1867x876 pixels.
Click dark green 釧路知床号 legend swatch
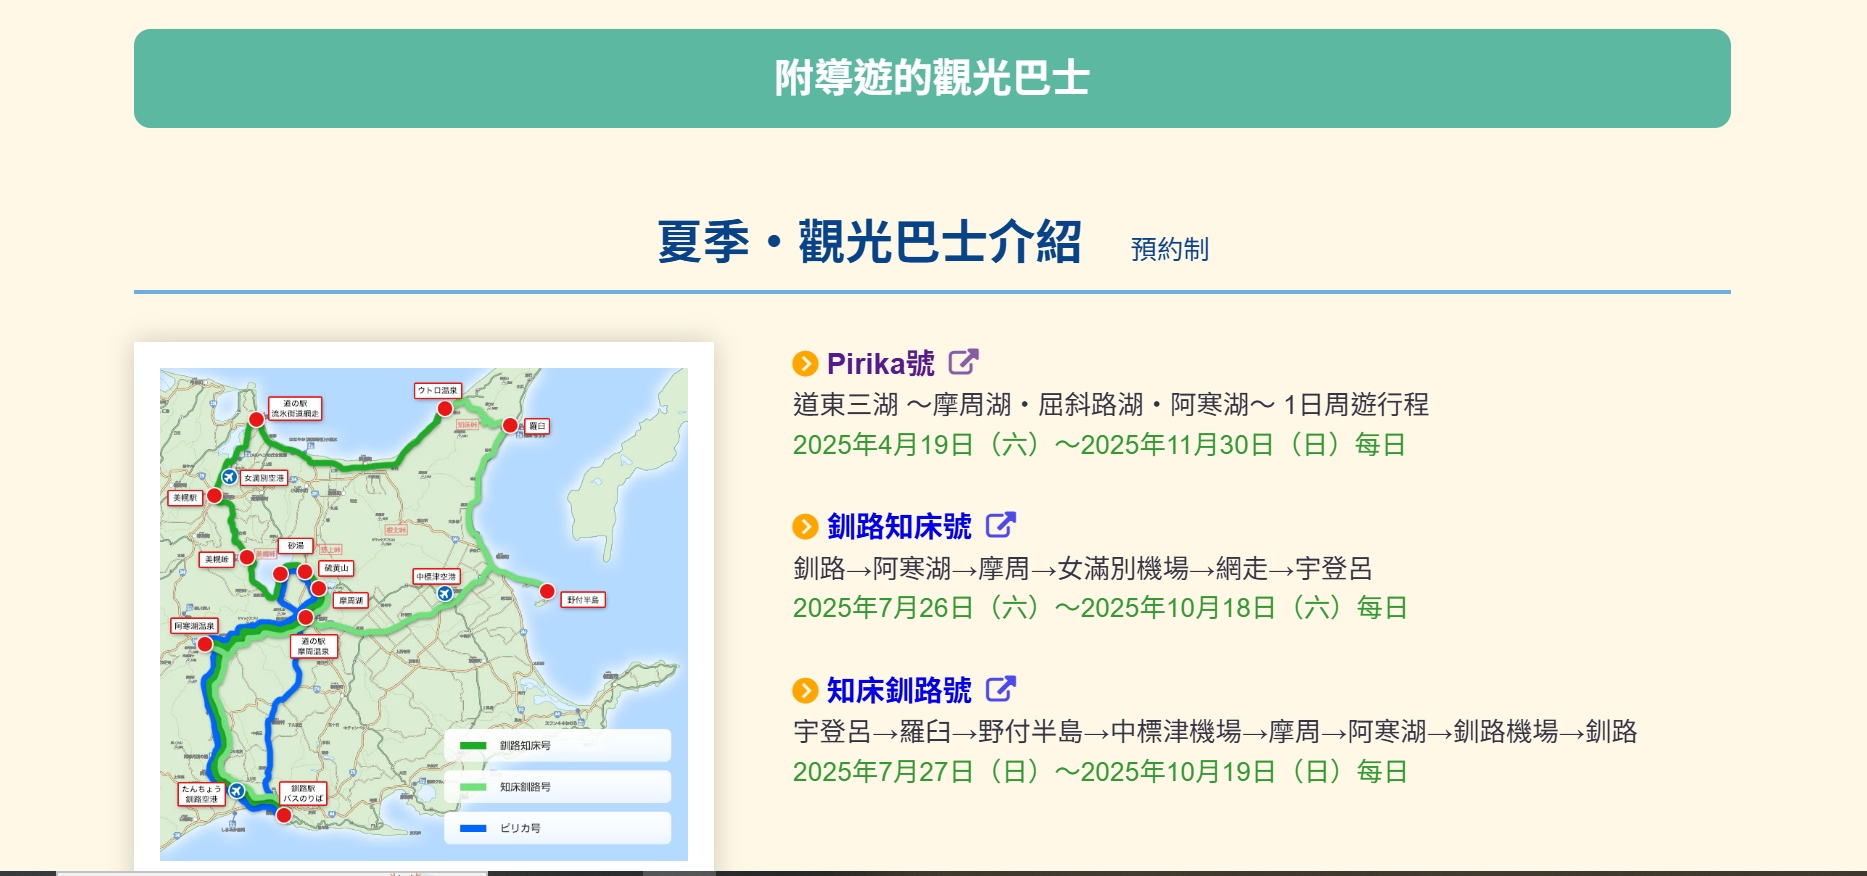pyautogui.click(x=473, y=746)
